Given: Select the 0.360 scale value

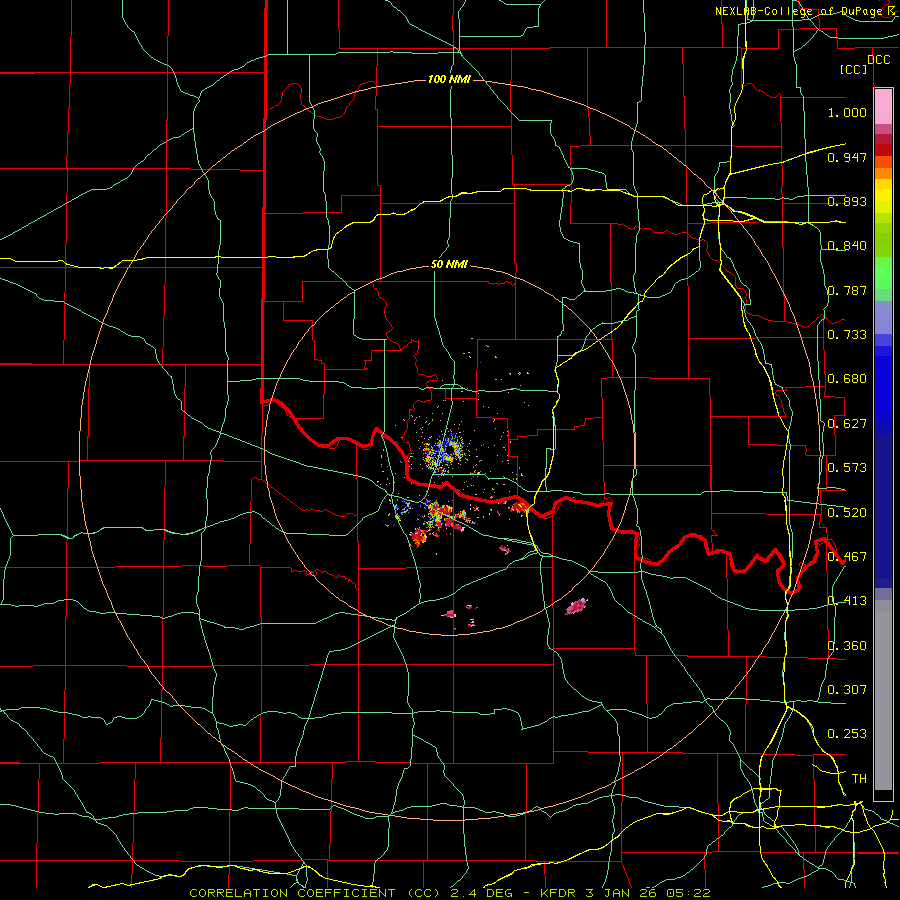Looking at the screenshot, I should pos(847,645).
